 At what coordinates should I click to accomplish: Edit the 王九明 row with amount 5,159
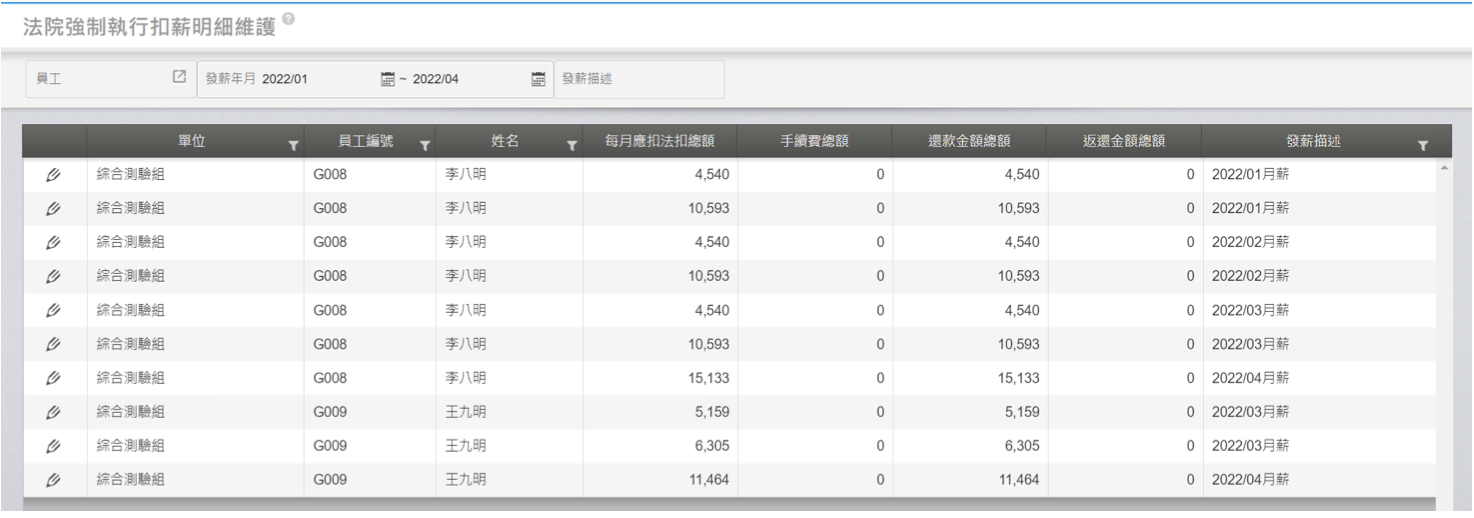click(x=53, y=411)
